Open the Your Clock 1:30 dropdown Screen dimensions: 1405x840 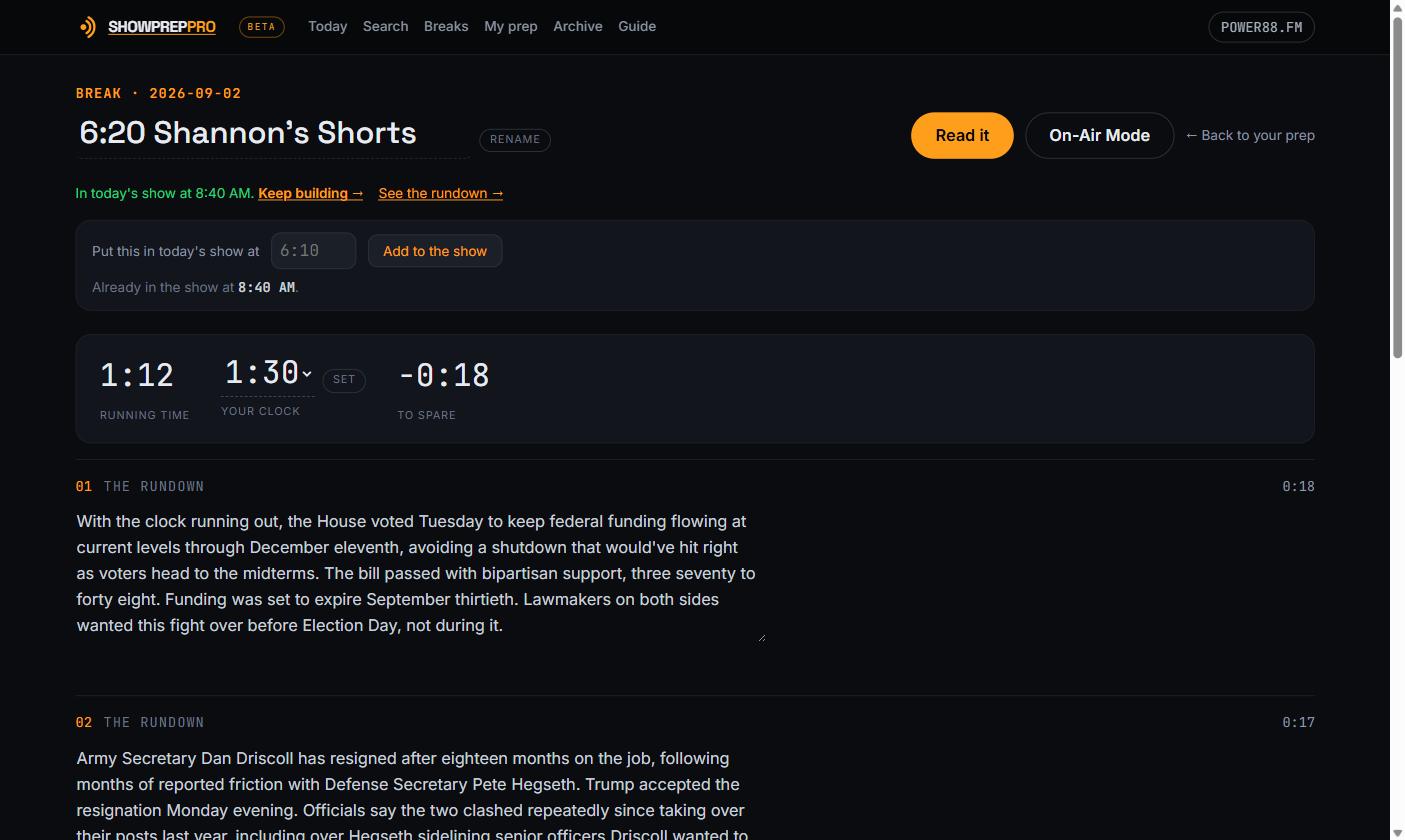coord(268,374)
